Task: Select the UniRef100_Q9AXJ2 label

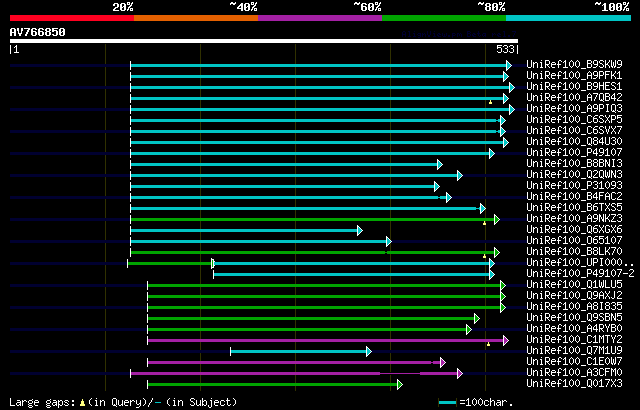Action: 574,296
